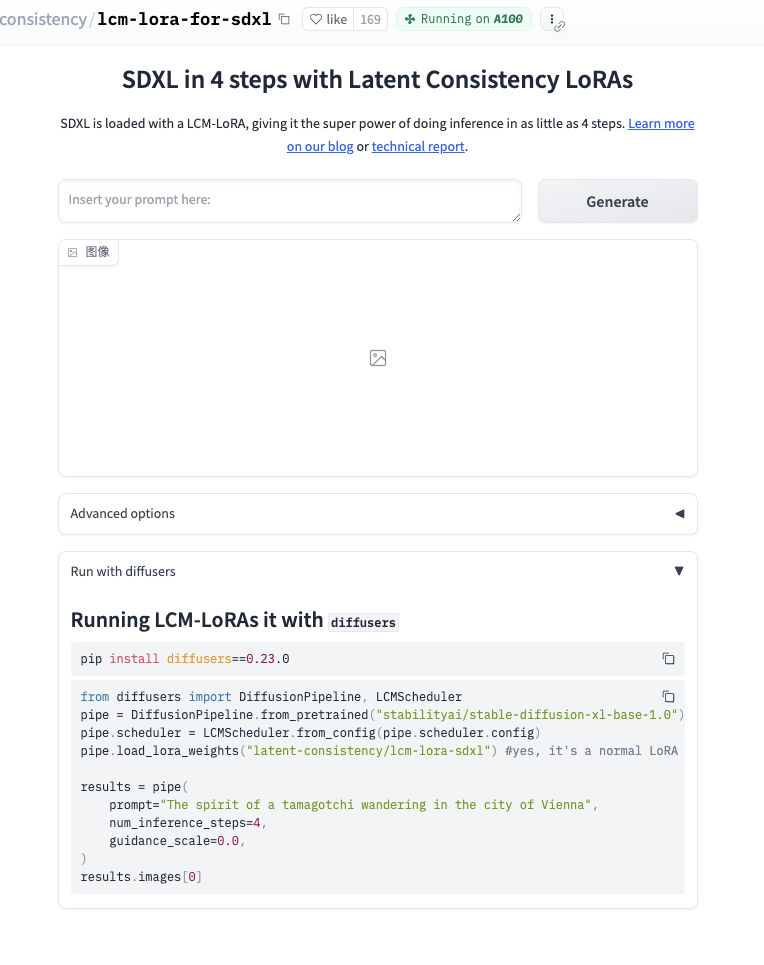Click the 'results.images[0]' code line

141,876
